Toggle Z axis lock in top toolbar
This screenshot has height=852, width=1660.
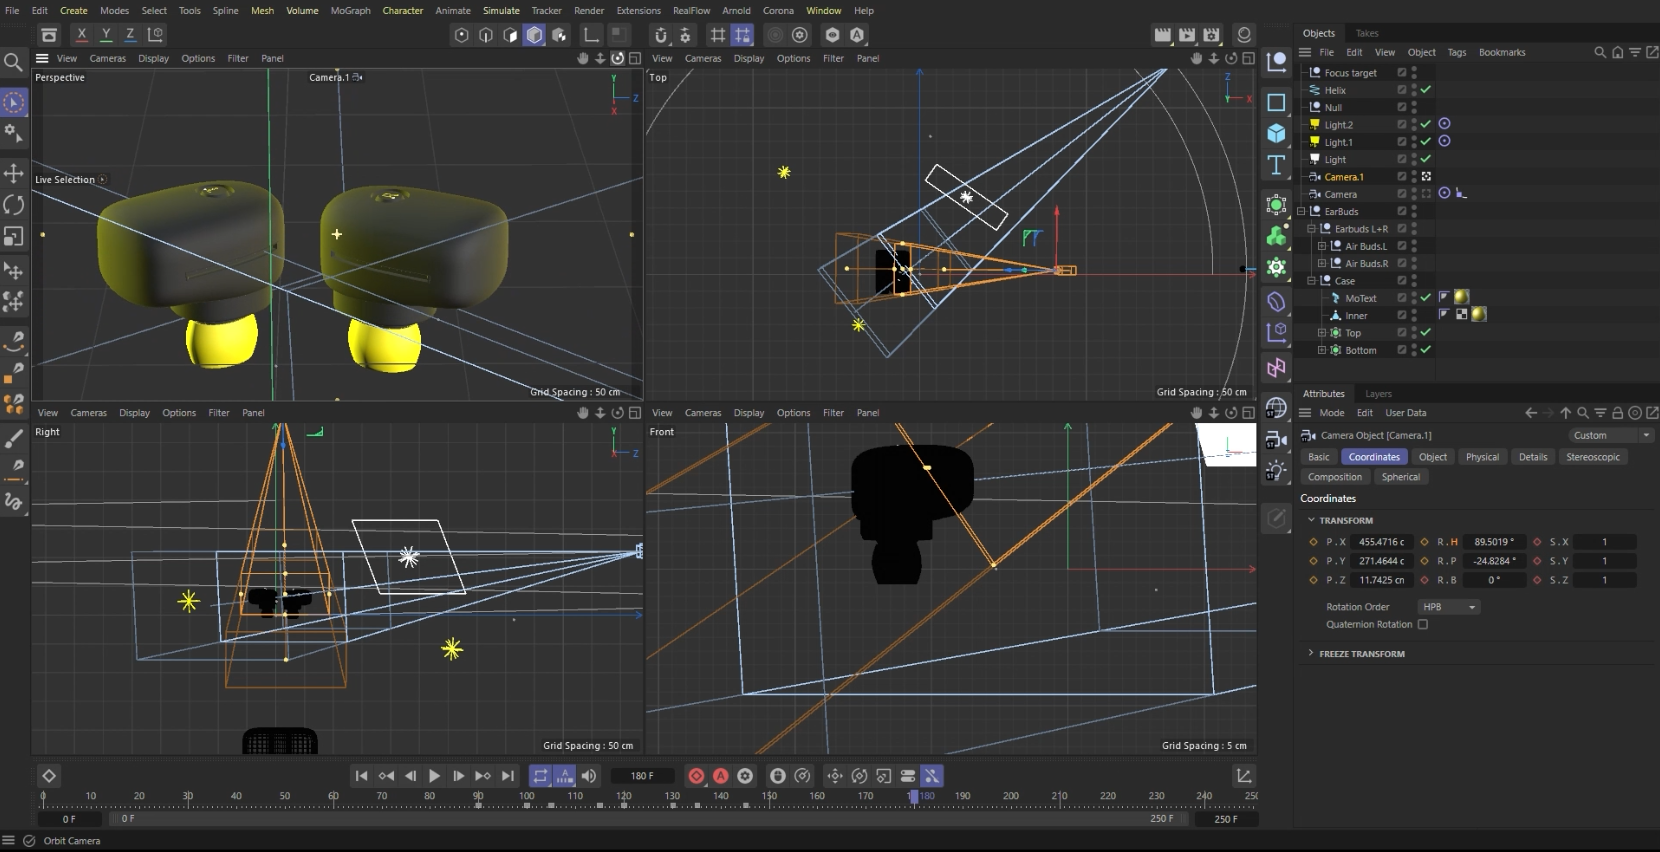(130, 35)
